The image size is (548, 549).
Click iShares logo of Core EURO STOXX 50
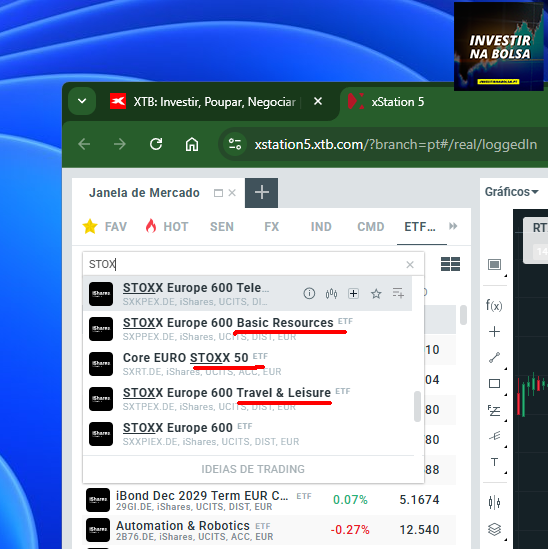pos(101,364)
